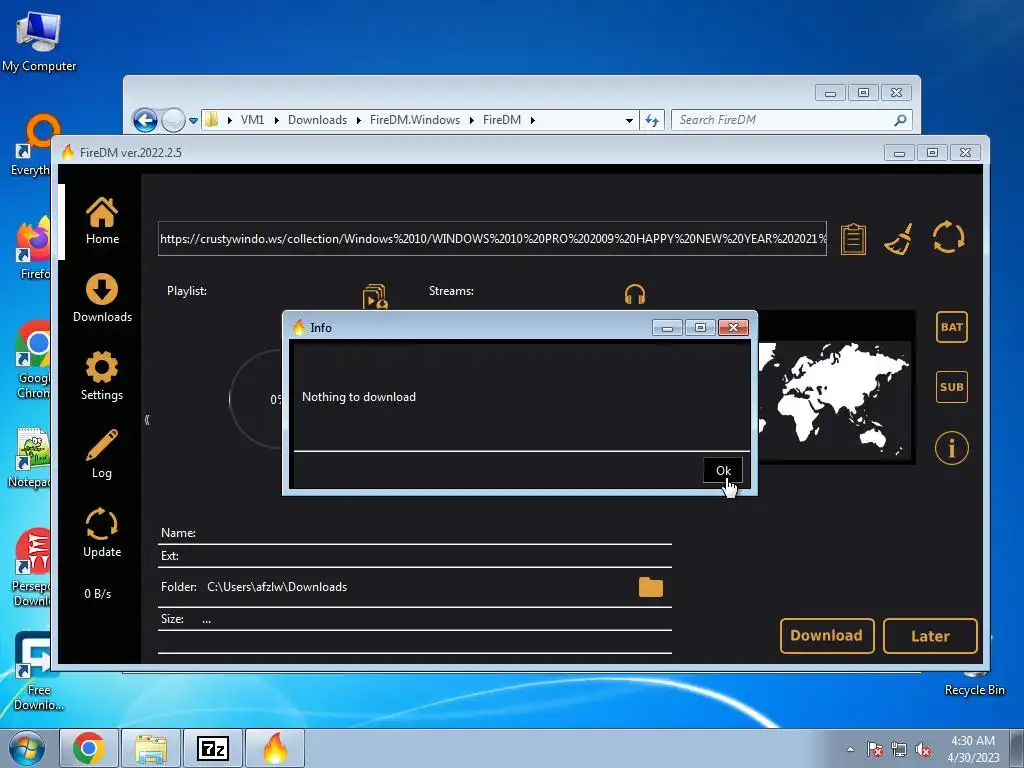Click the clipboard paste icon
The width and height of the screenshot is (1024, 768).
[x=853, y=238]
